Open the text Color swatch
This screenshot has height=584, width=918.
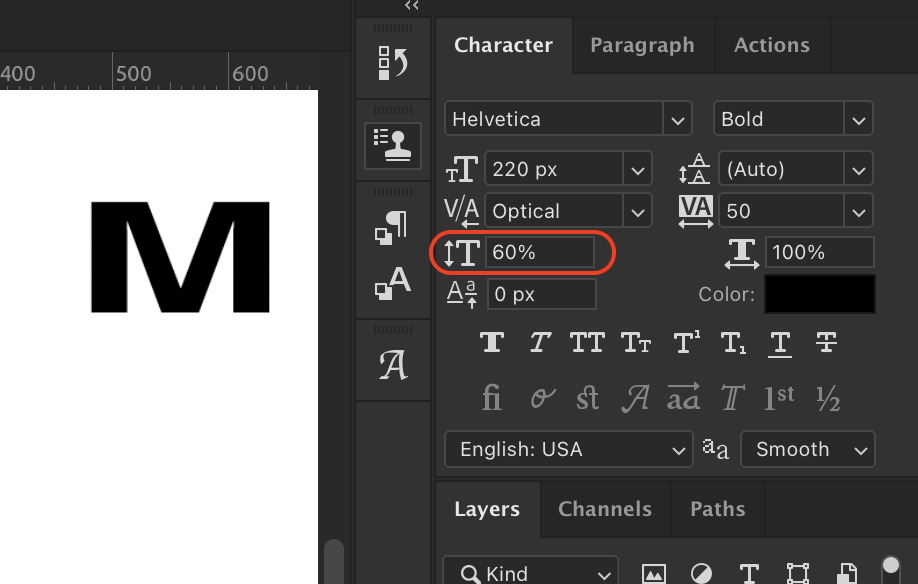click(x=820, y=294)
